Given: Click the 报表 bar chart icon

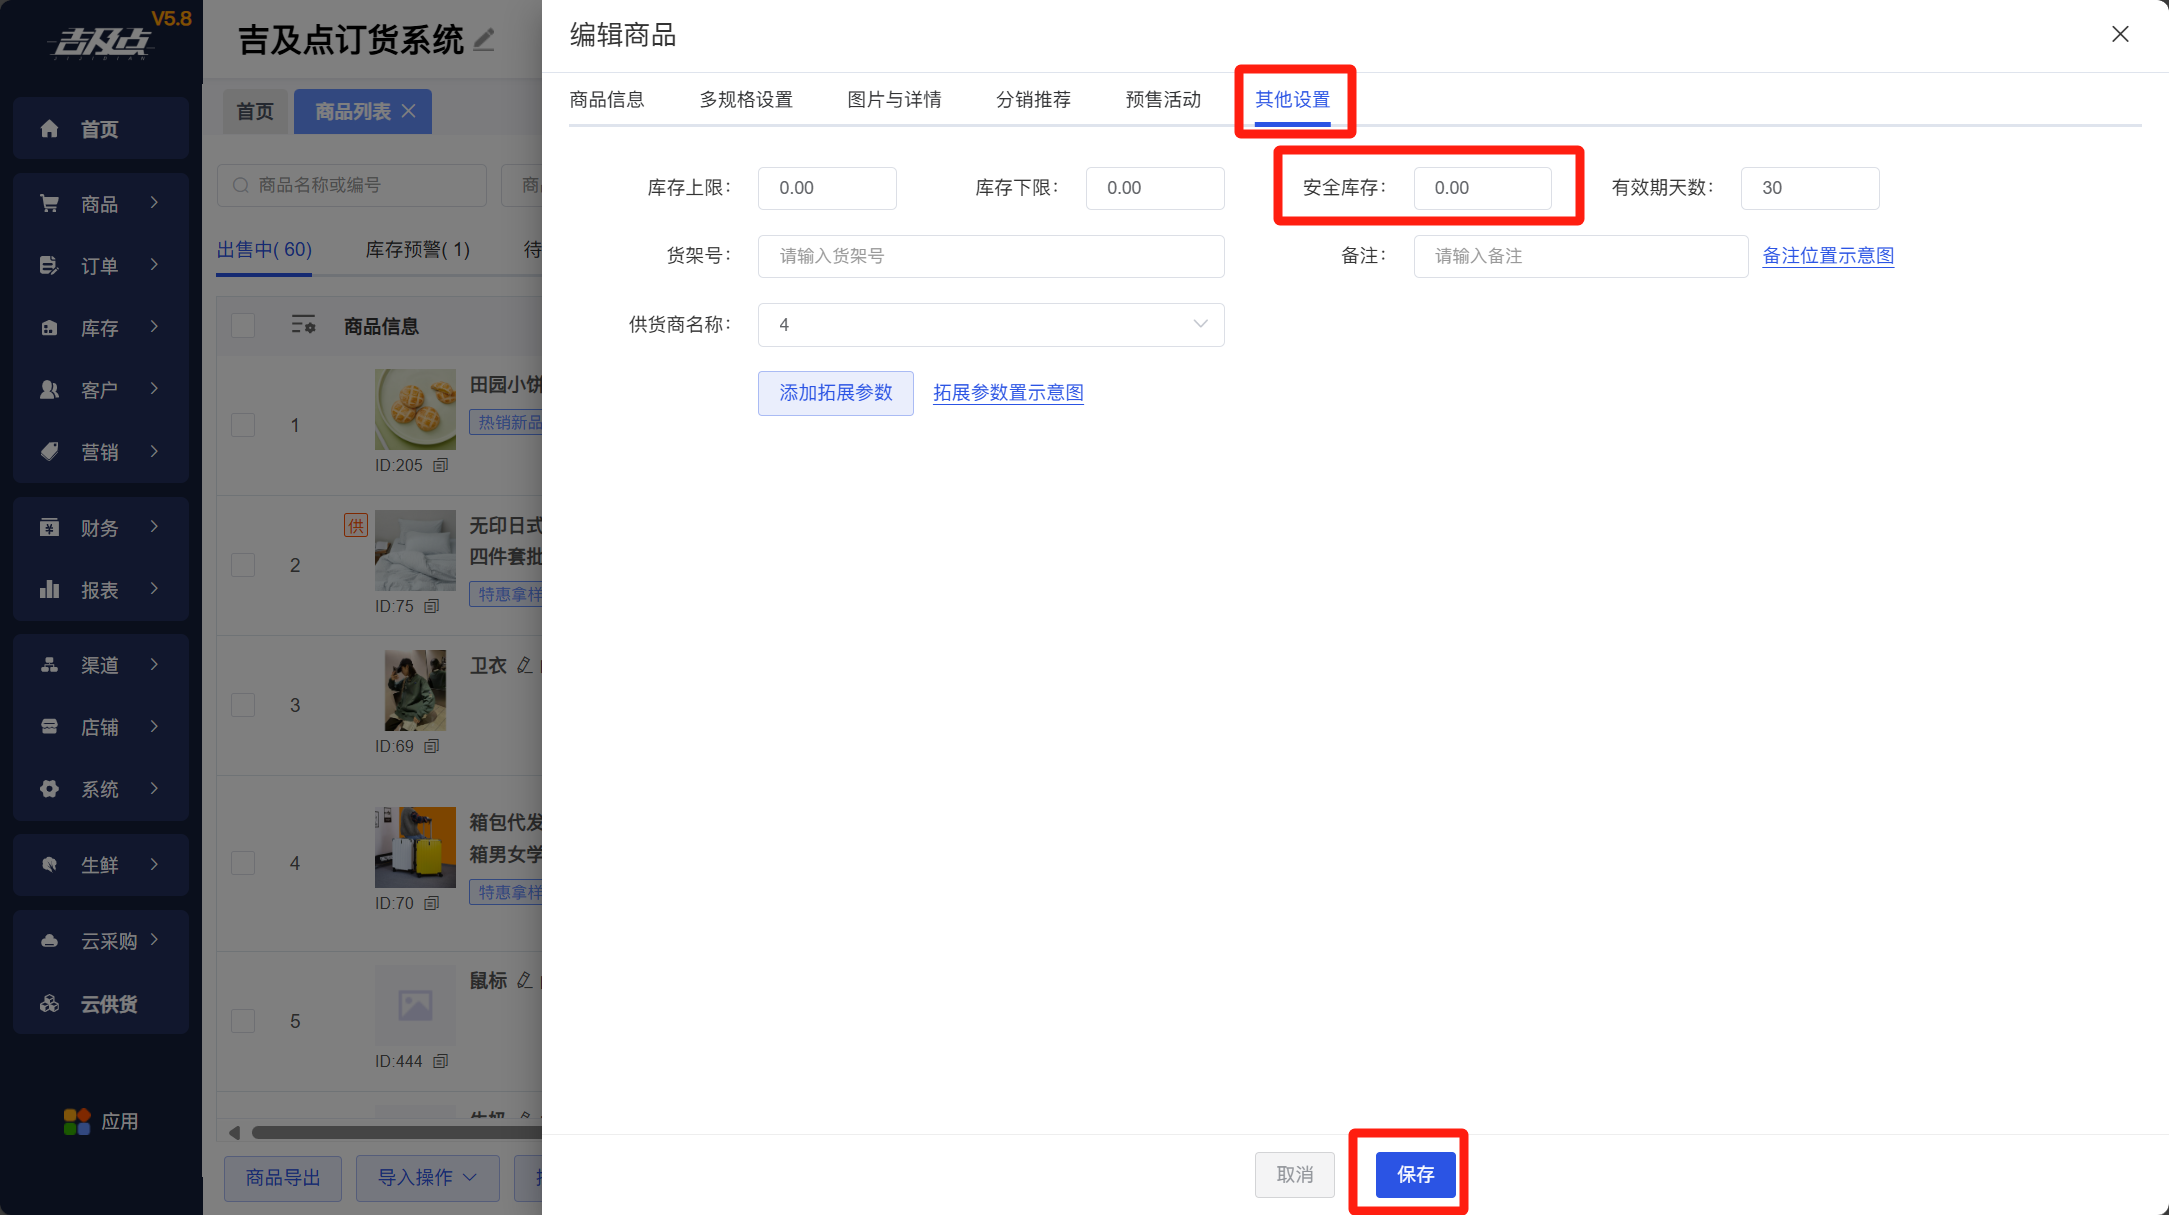Looking at the screenshot, I should click(x=49, y=590).
